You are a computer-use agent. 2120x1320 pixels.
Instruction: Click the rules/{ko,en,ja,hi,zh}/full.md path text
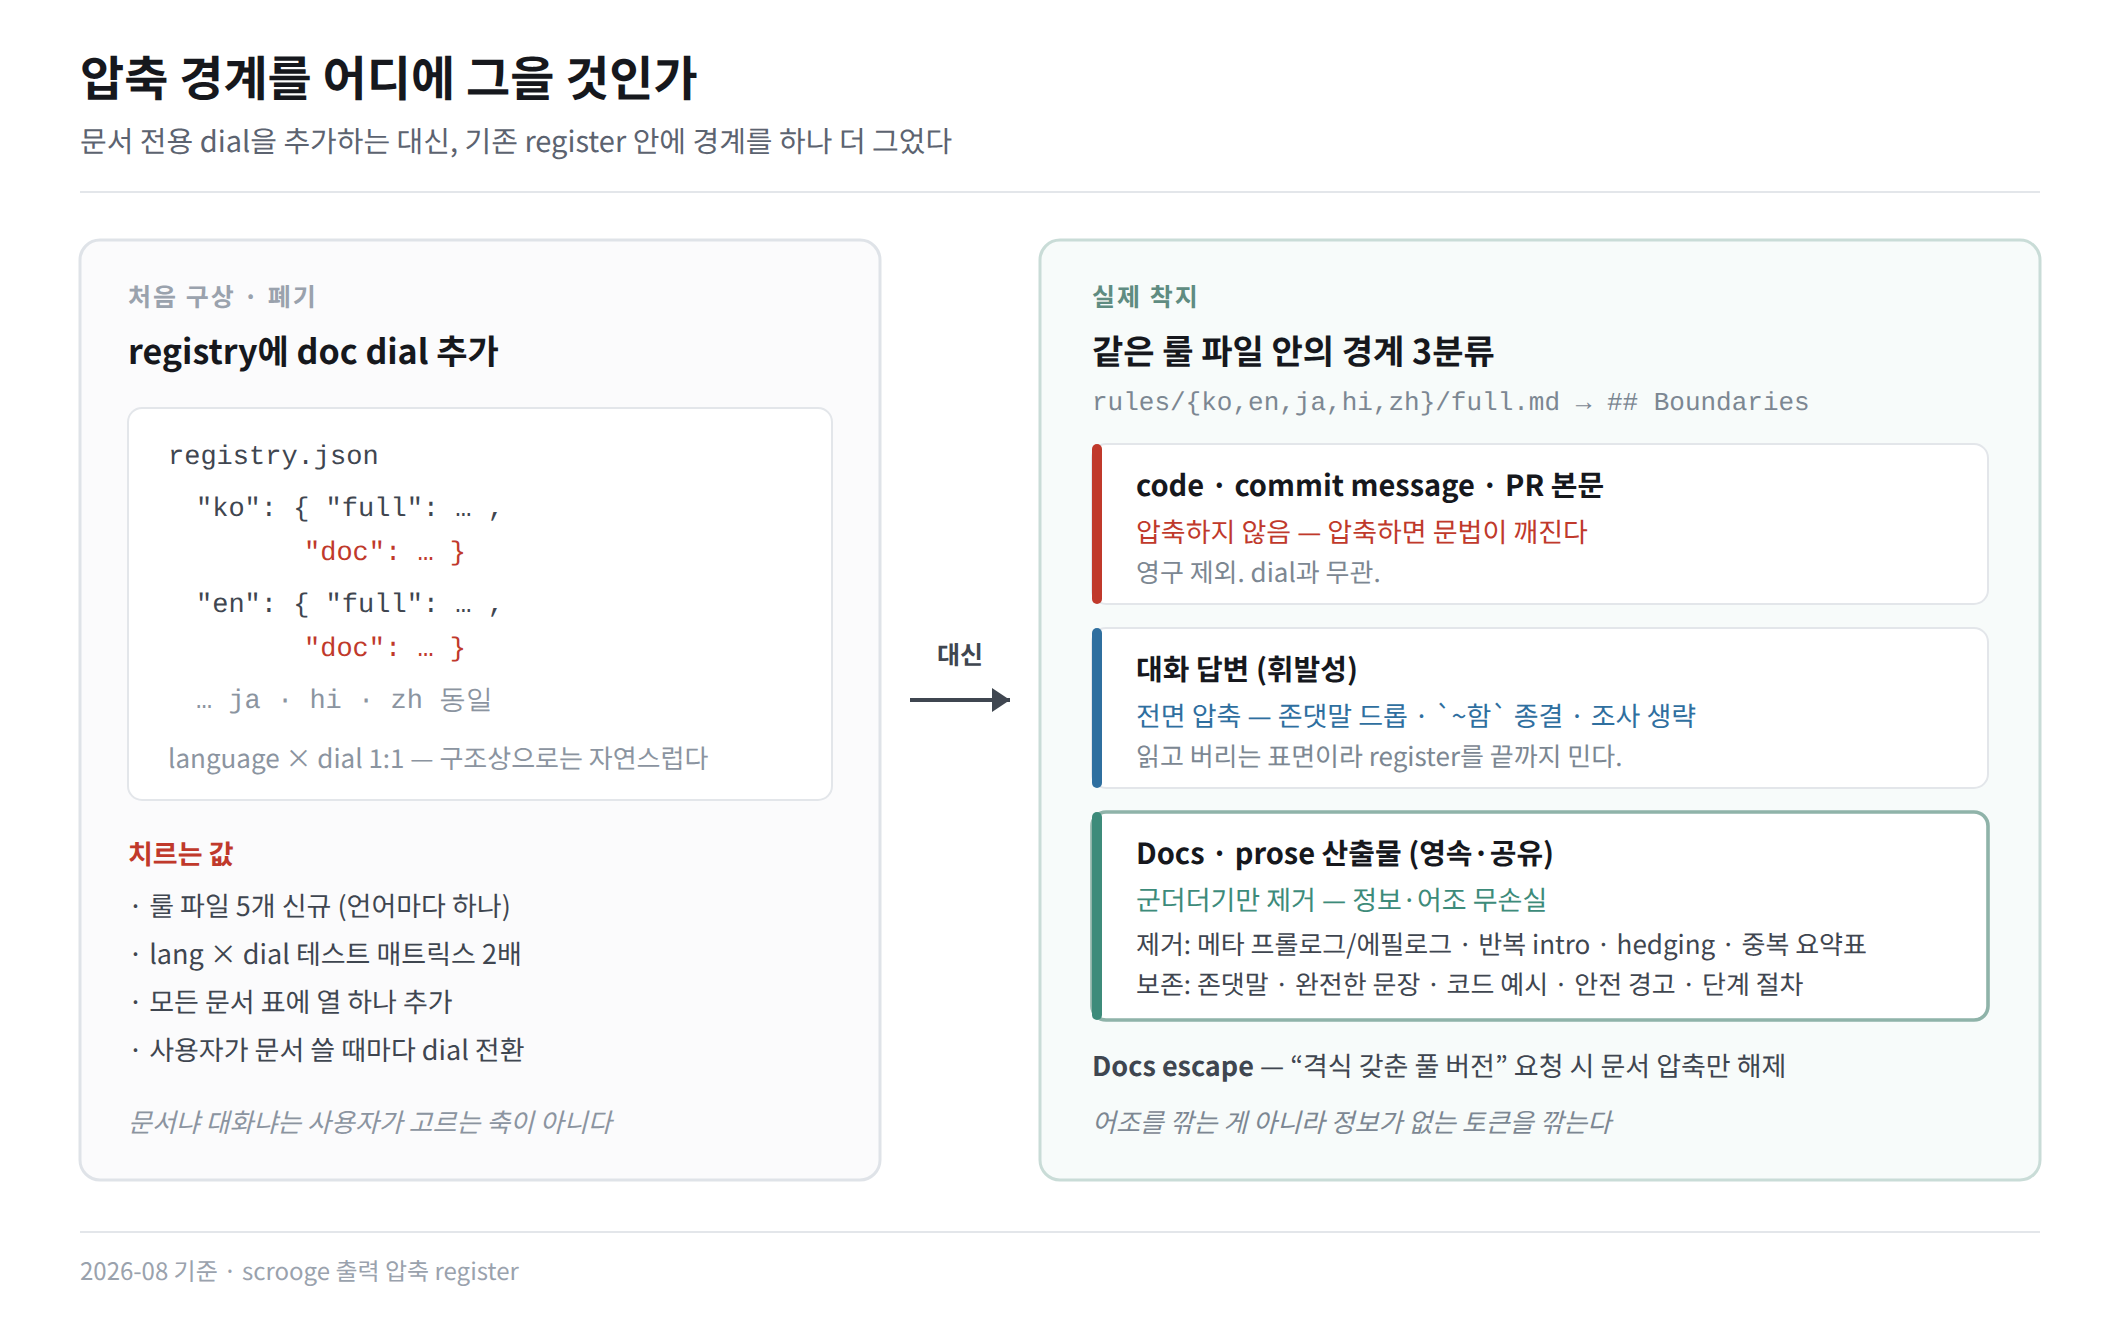pos(1325,401)
